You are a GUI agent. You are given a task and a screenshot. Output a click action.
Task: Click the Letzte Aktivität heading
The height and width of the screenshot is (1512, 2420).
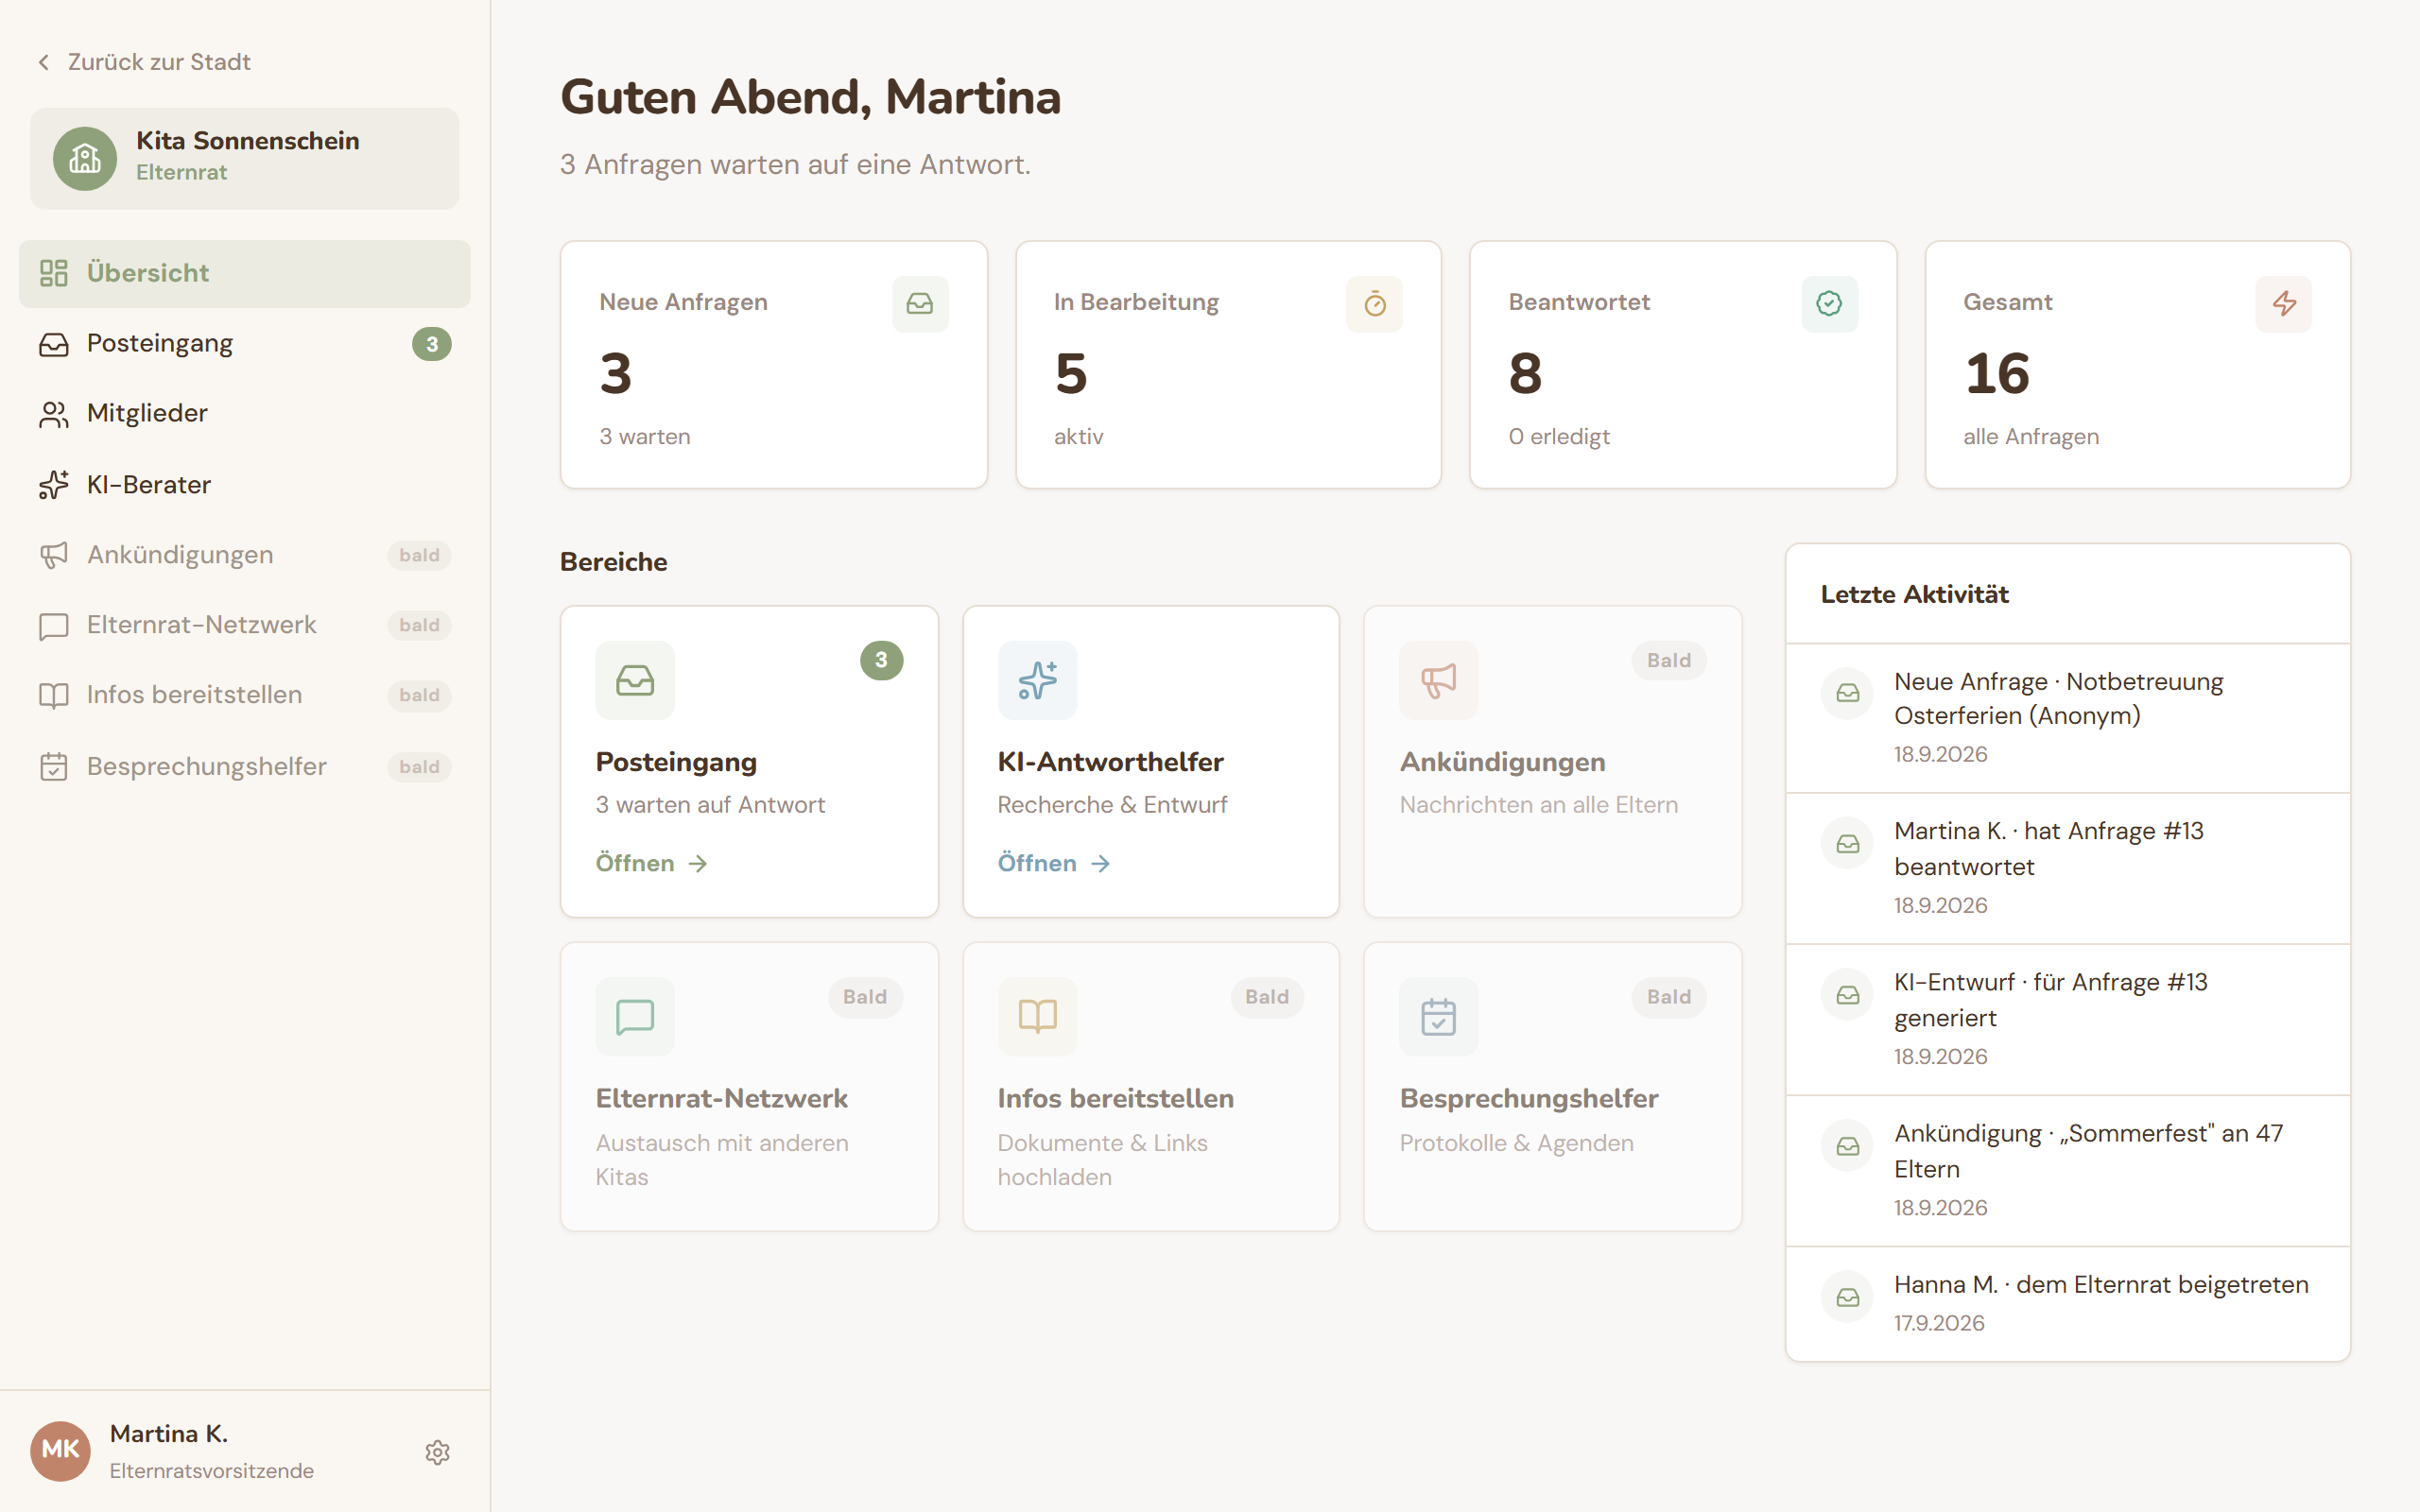(x=1915, y=594)
